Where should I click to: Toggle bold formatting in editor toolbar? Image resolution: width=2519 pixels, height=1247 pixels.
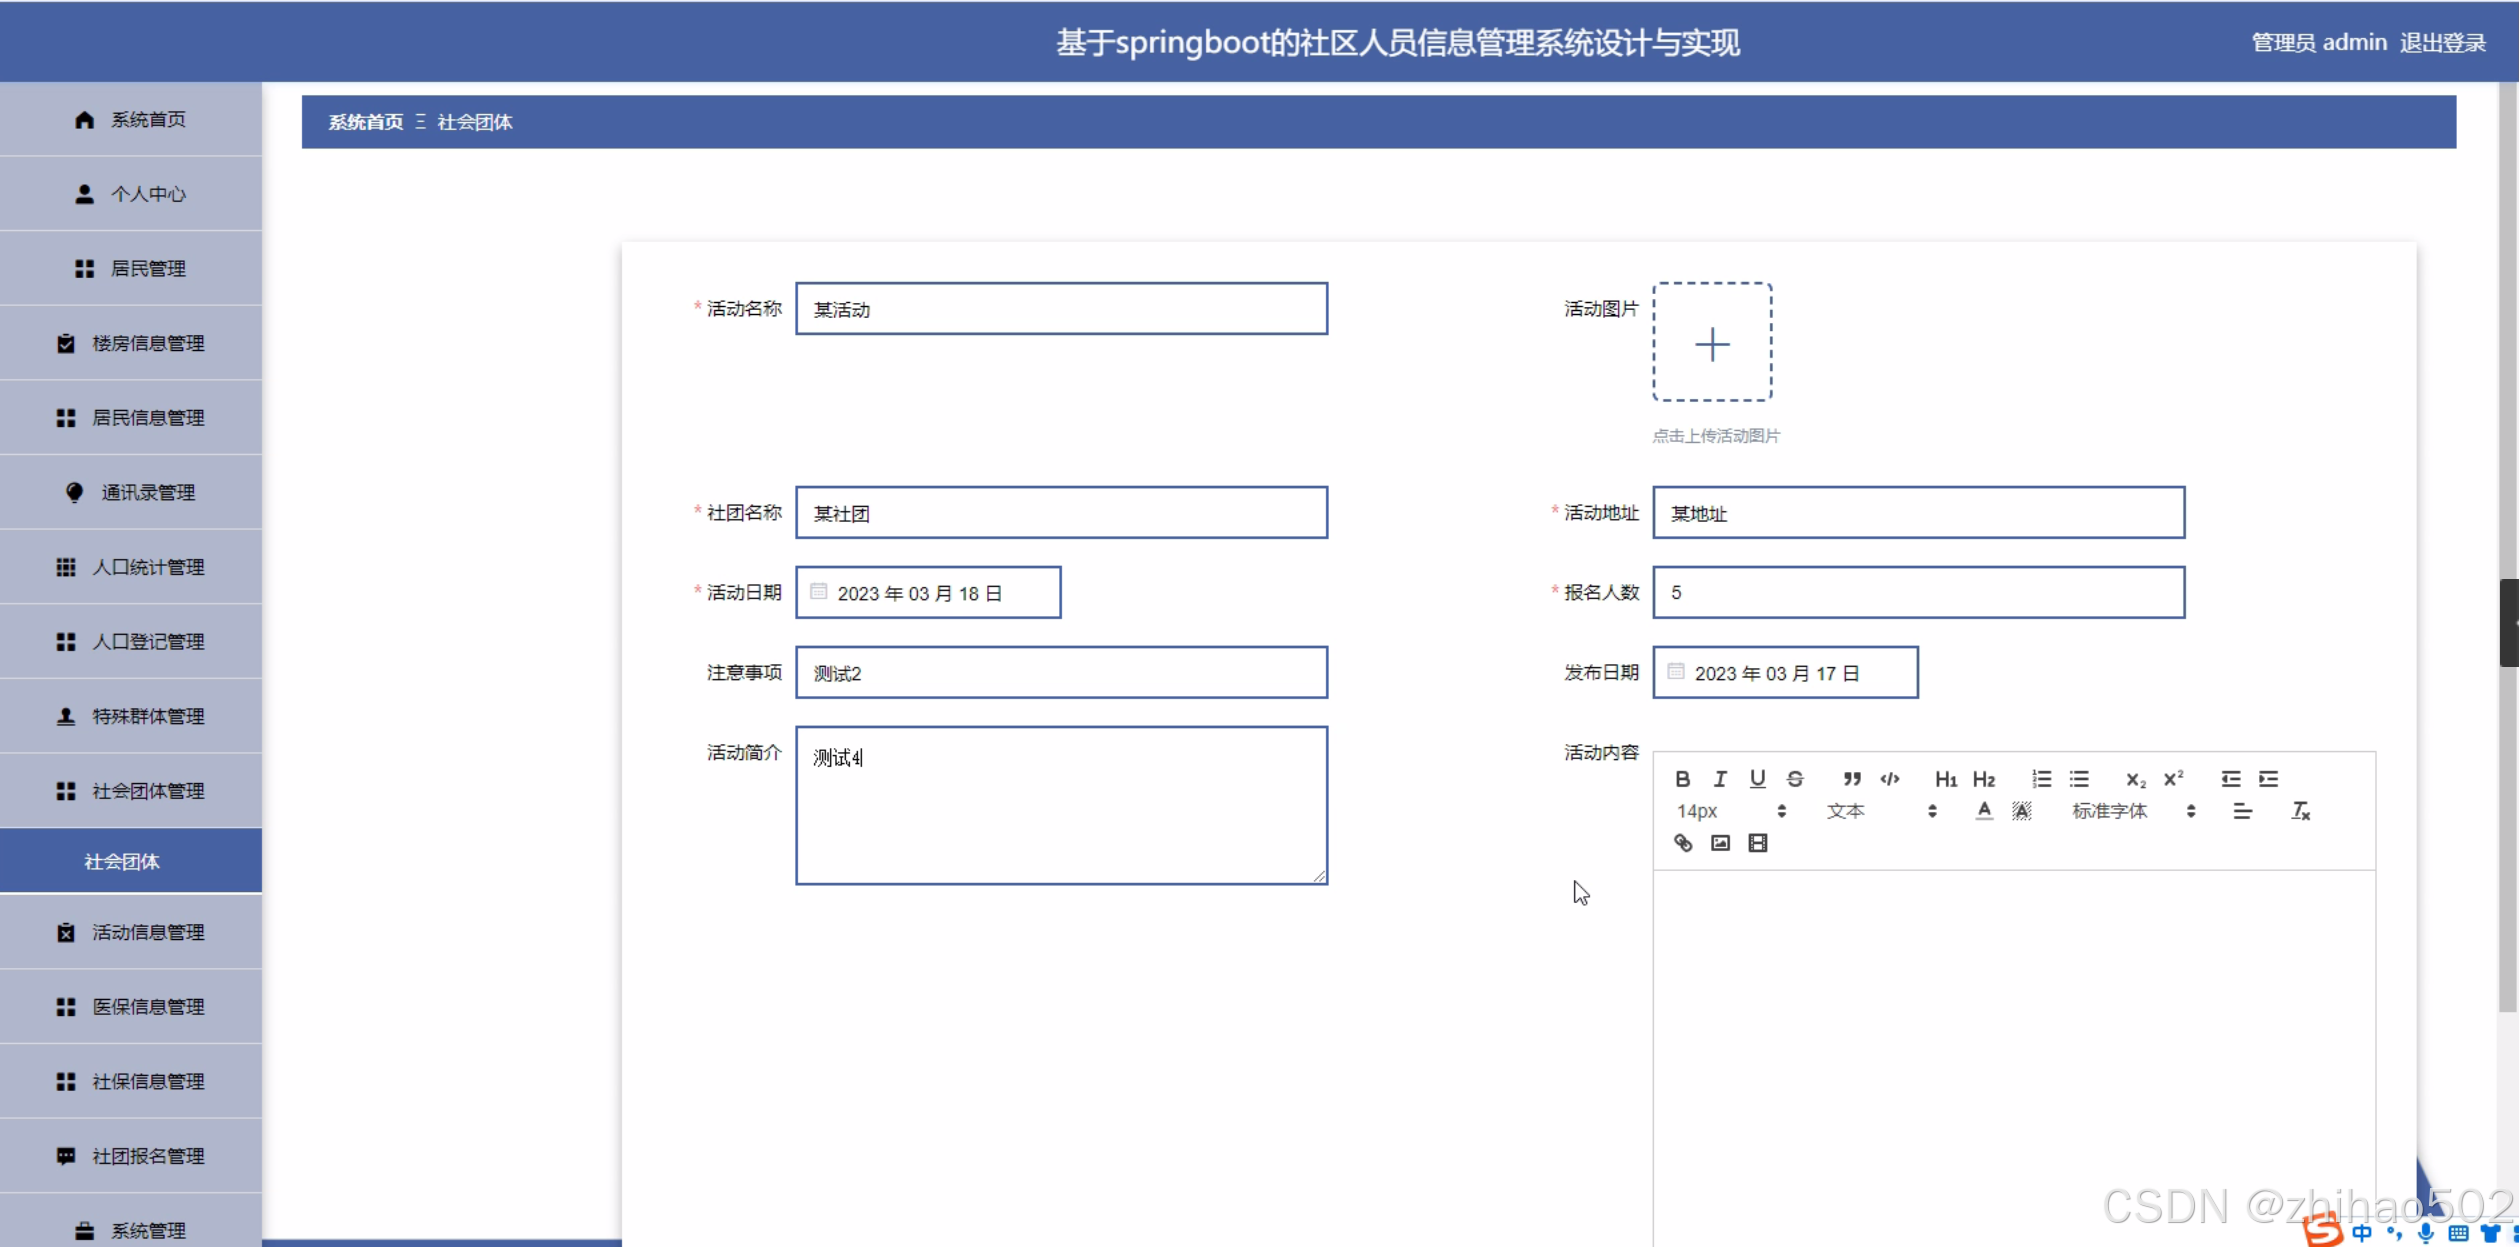1682,779
